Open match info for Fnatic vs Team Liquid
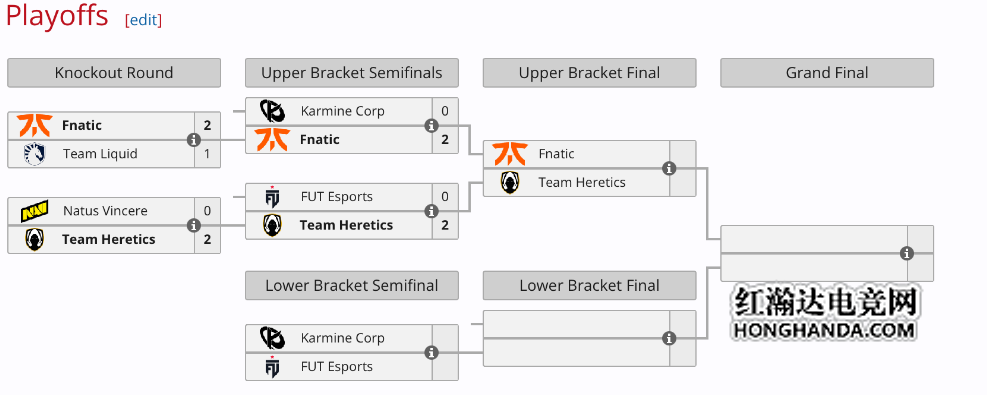This screenshot has height=395, width=987. tap(194, 140)
